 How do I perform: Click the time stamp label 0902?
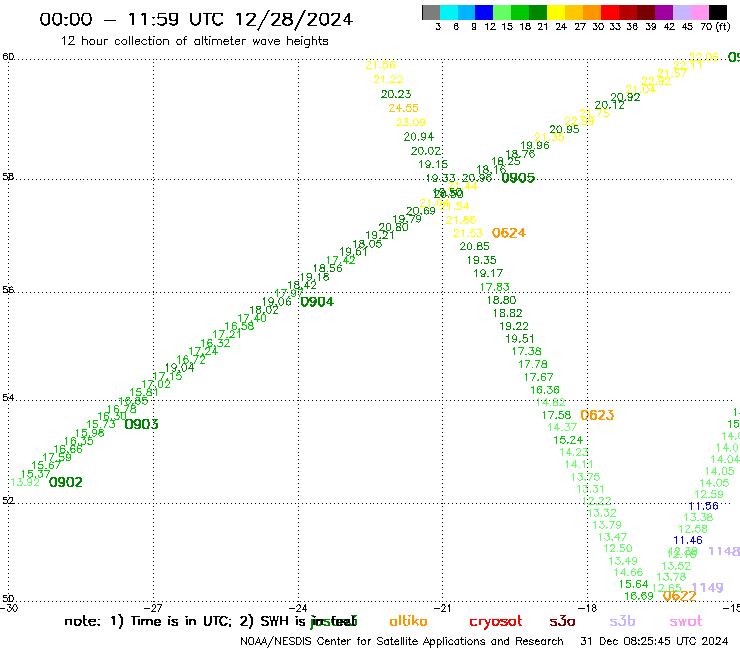[x=66, y=482]
